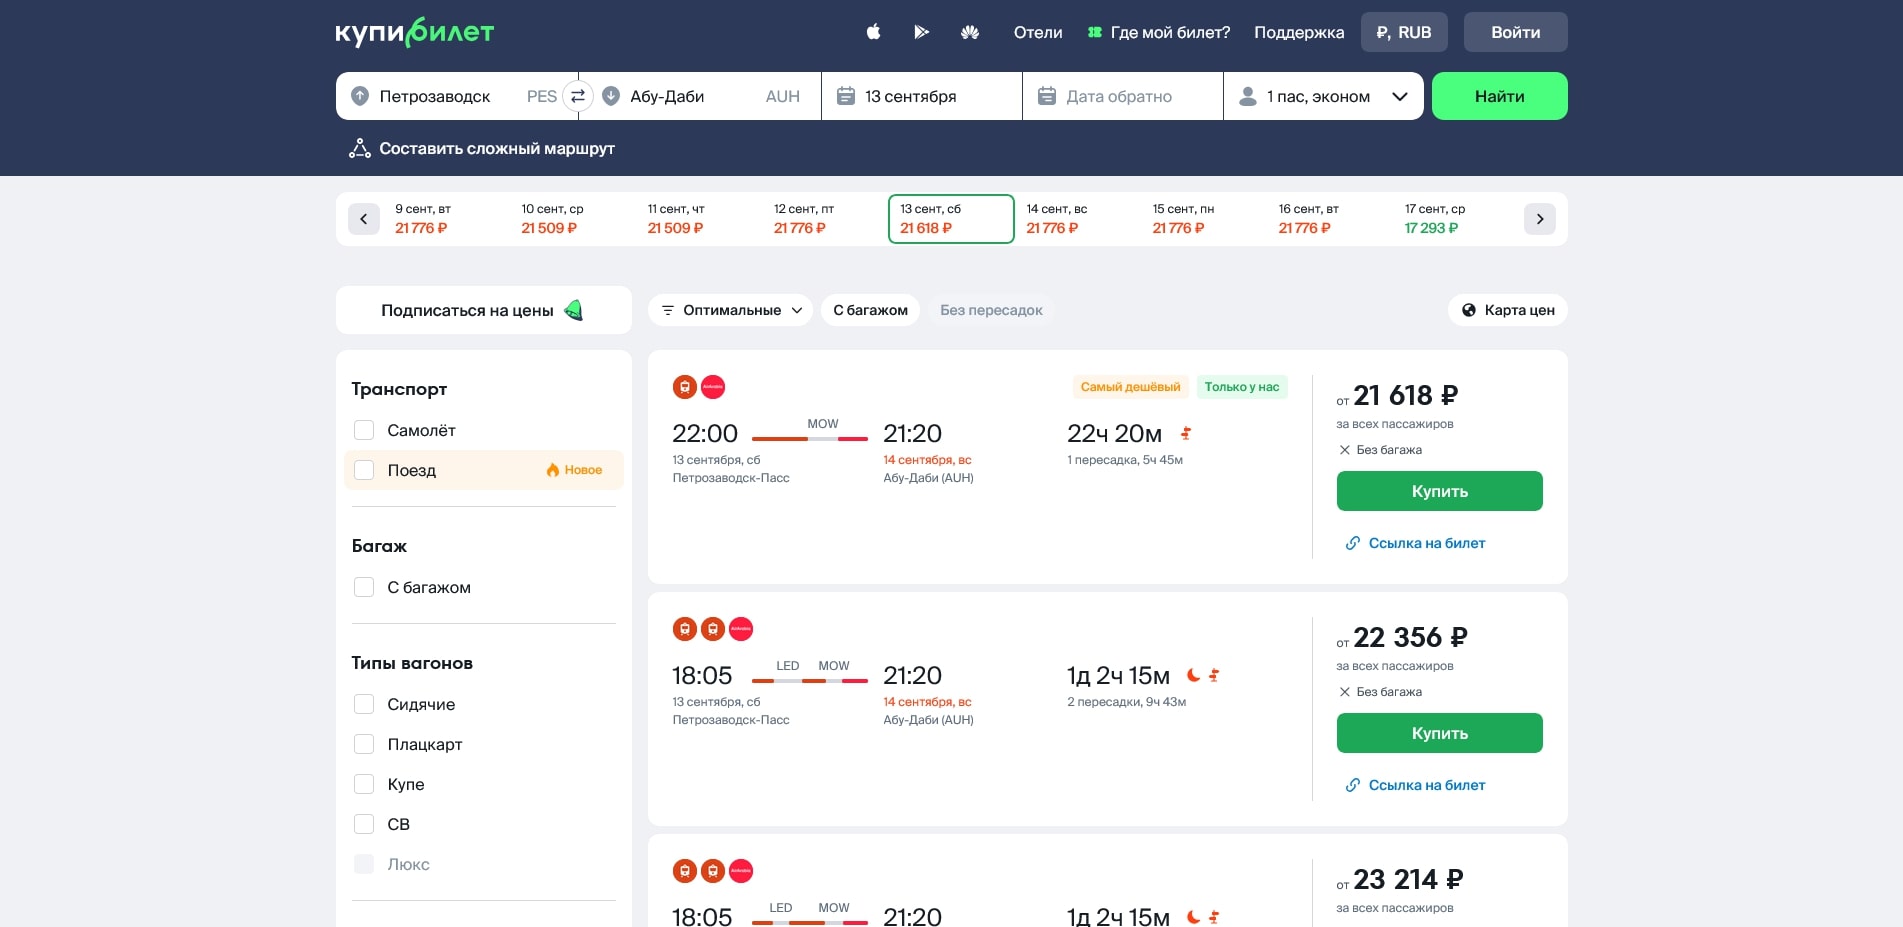Show later dates with right arrow
The height and width of the screenshot is (927, 1903).
(x=1539, y=219)
